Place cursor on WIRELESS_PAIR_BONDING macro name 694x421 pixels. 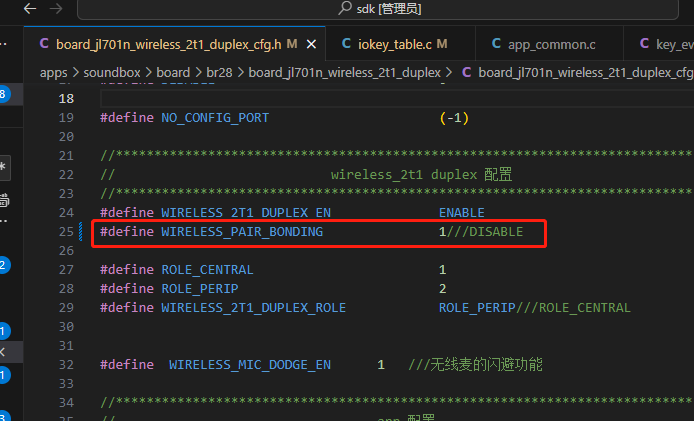(x=242, y=232)
